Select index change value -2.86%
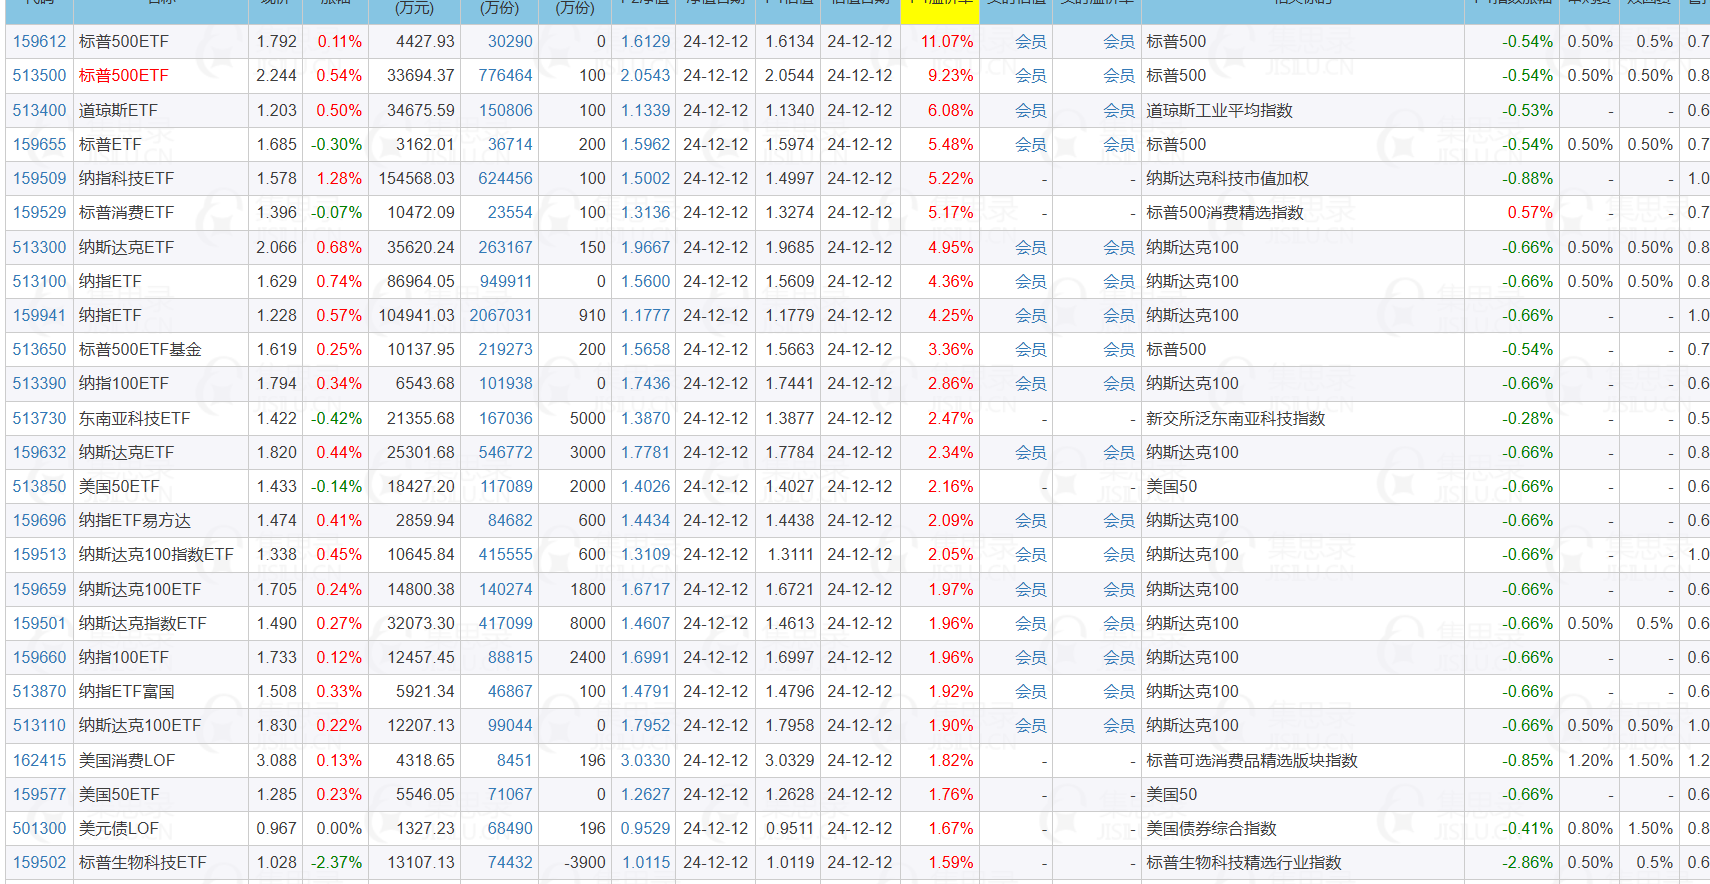 pos(1527,862)
